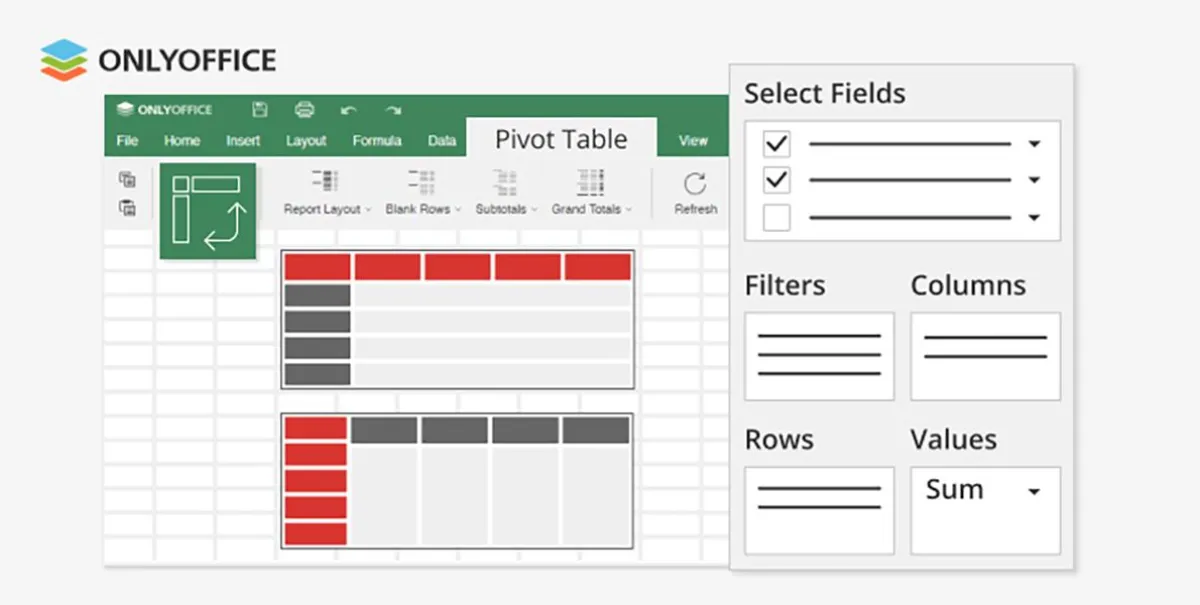Uncheck the second field checkbox
This screenshot has height=605, width=1200.
coord(776,181)
